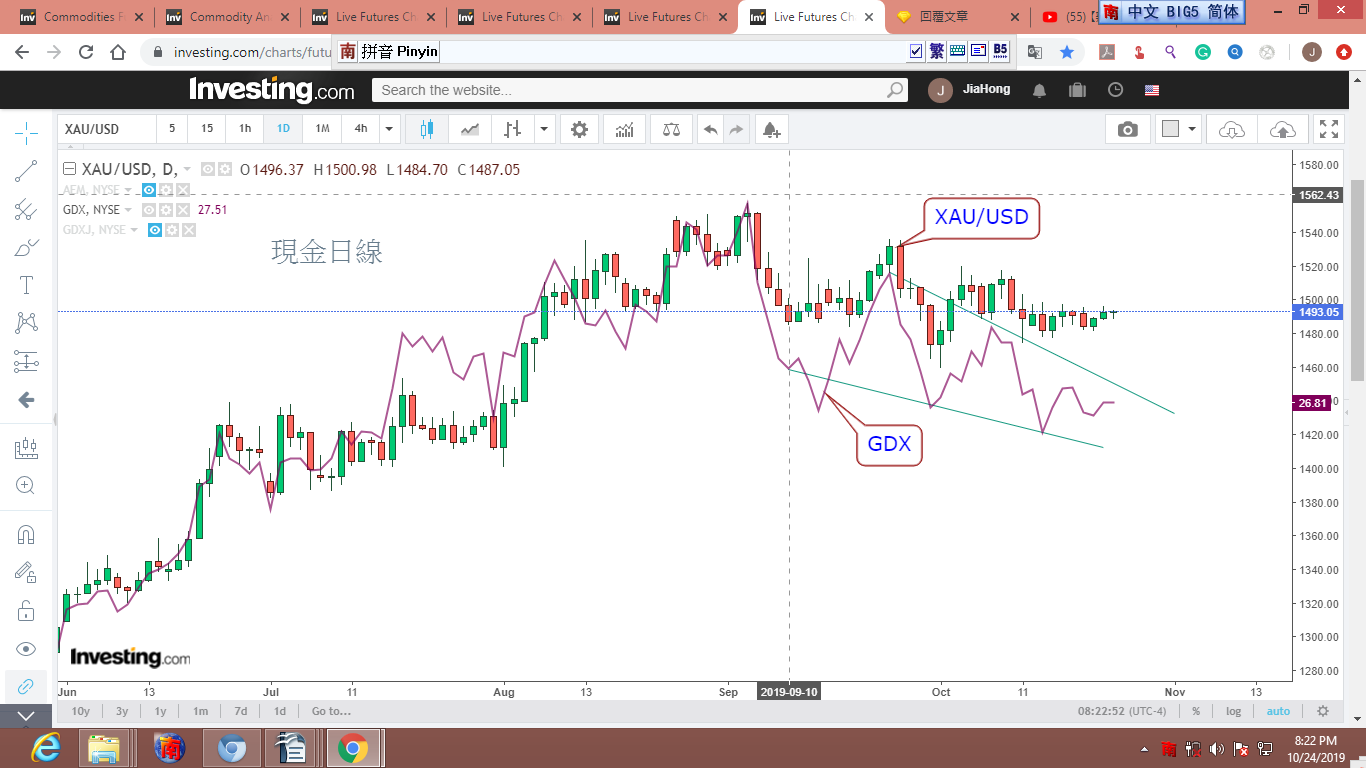The width and height of the screenshot is (1366, 768).
Task: Switch to area chart style
Action: click(x=469, y=129)
